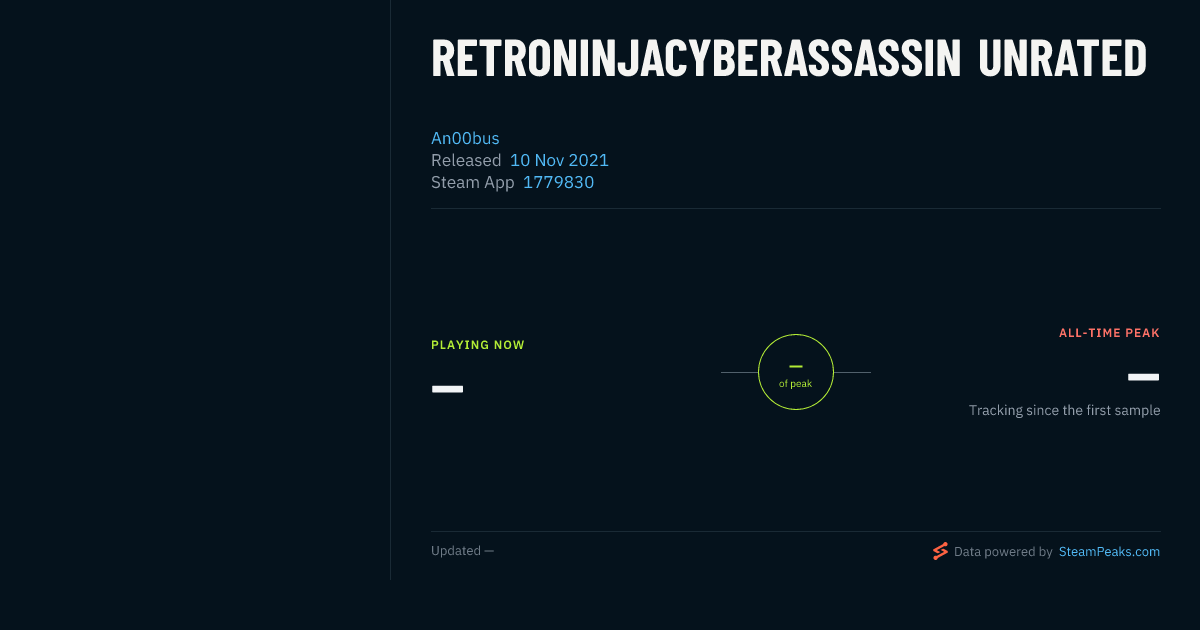The image size is (1200, 630).
Task: Click the 'Updated —' timestamp text
Action: [462, 551]
